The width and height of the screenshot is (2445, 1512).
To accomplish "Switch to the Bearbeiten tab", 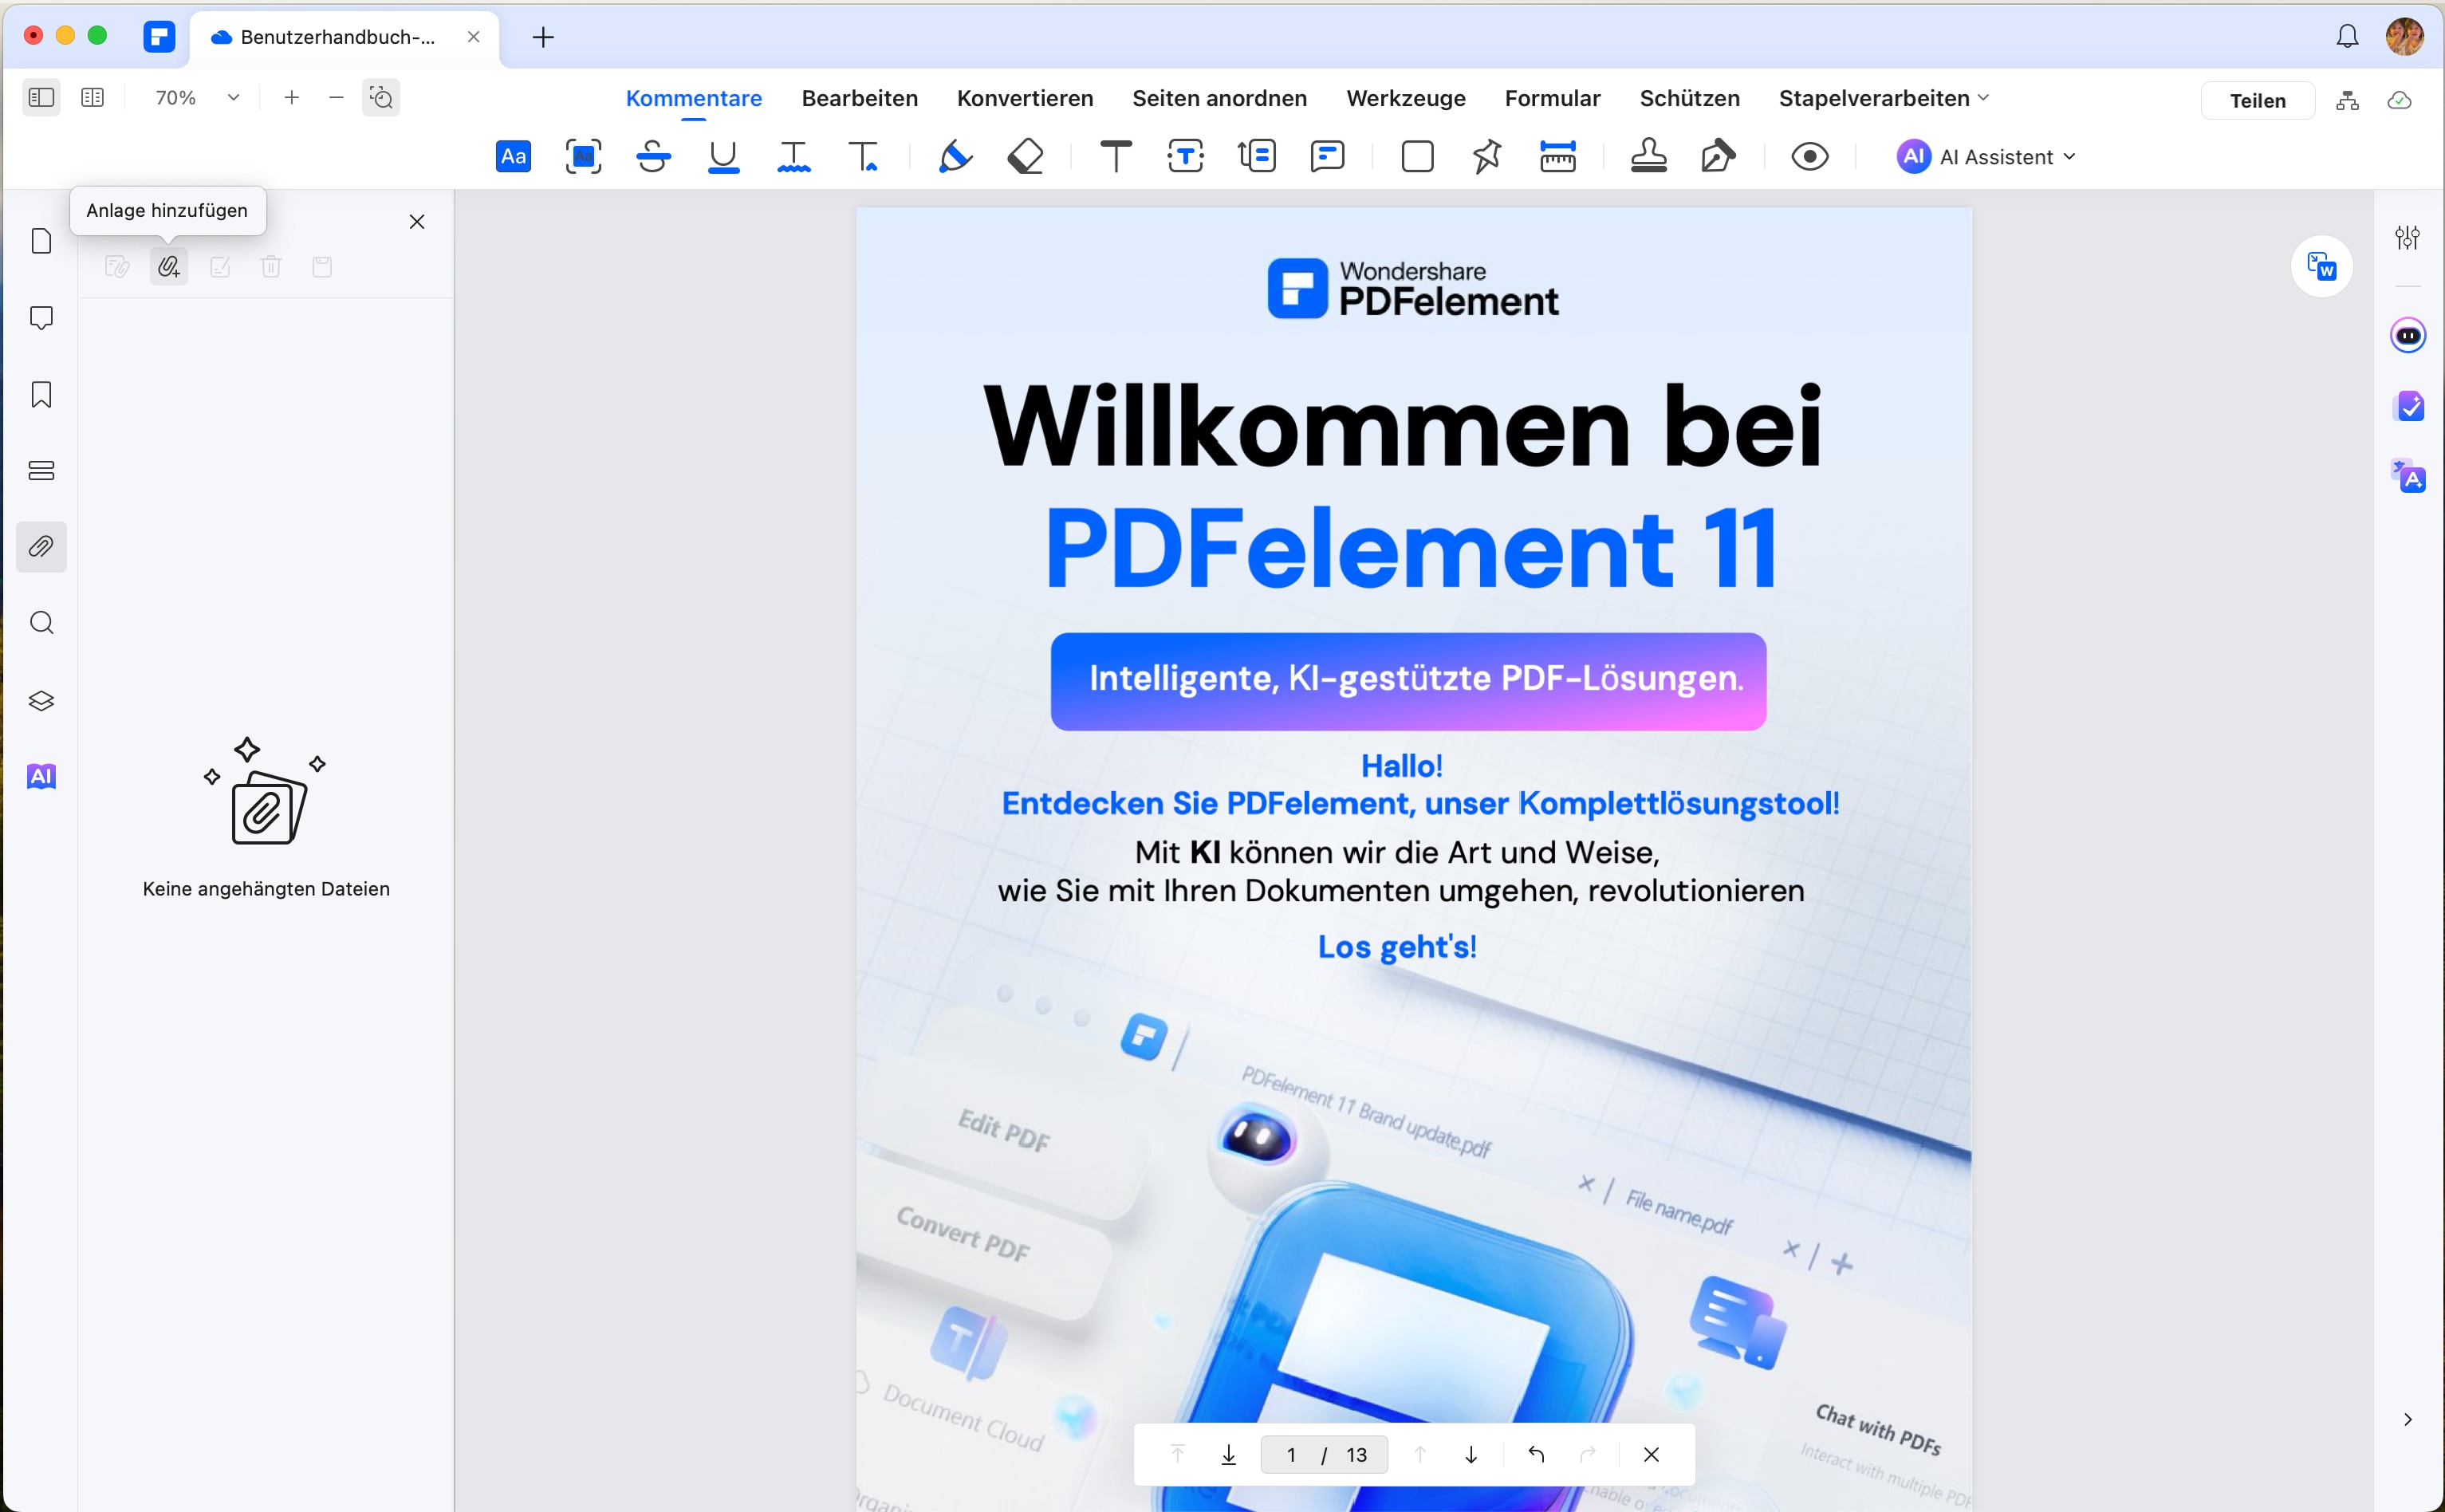I will (859, 98).
